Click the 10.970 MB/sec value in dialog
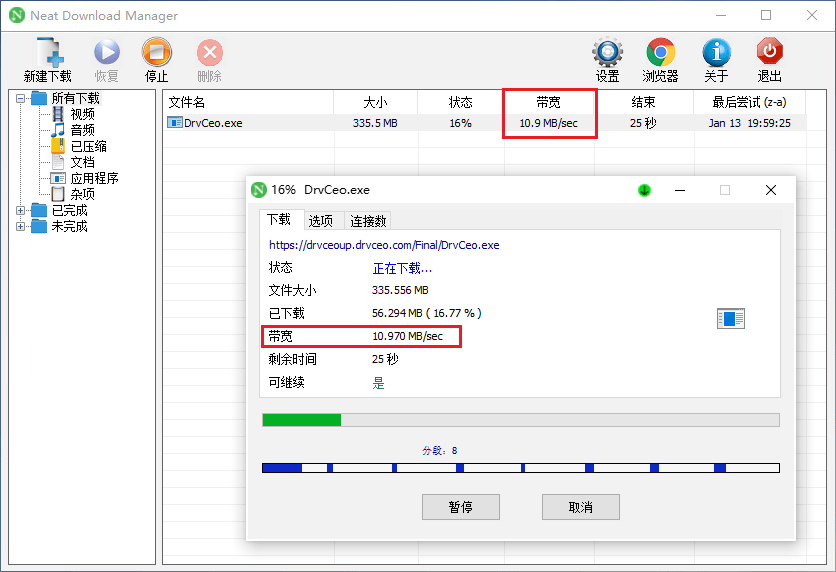 coord(407,336)
